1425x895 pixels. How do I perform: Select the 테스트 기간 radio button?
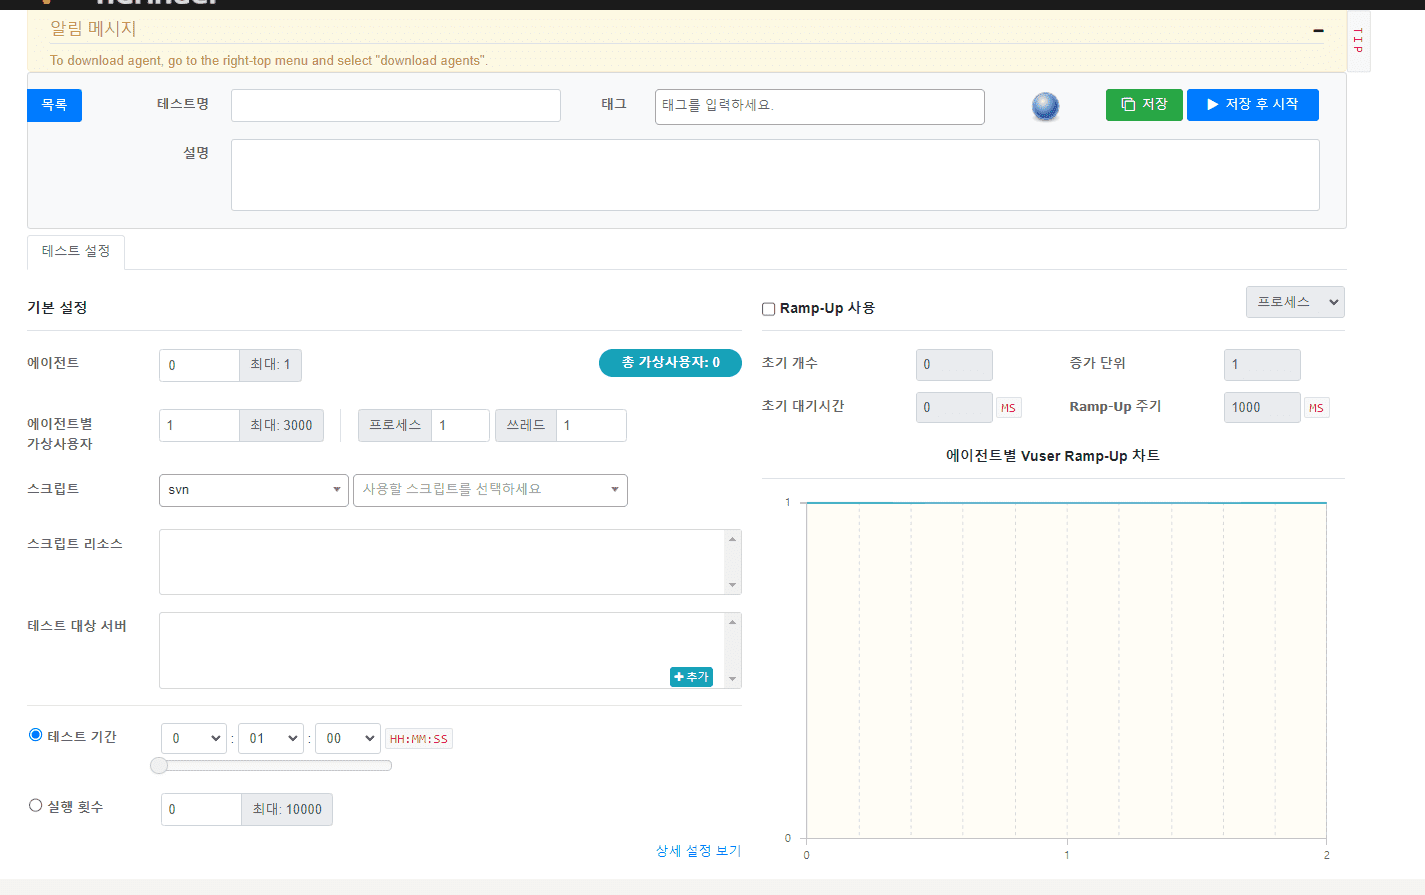click(36, 735)
